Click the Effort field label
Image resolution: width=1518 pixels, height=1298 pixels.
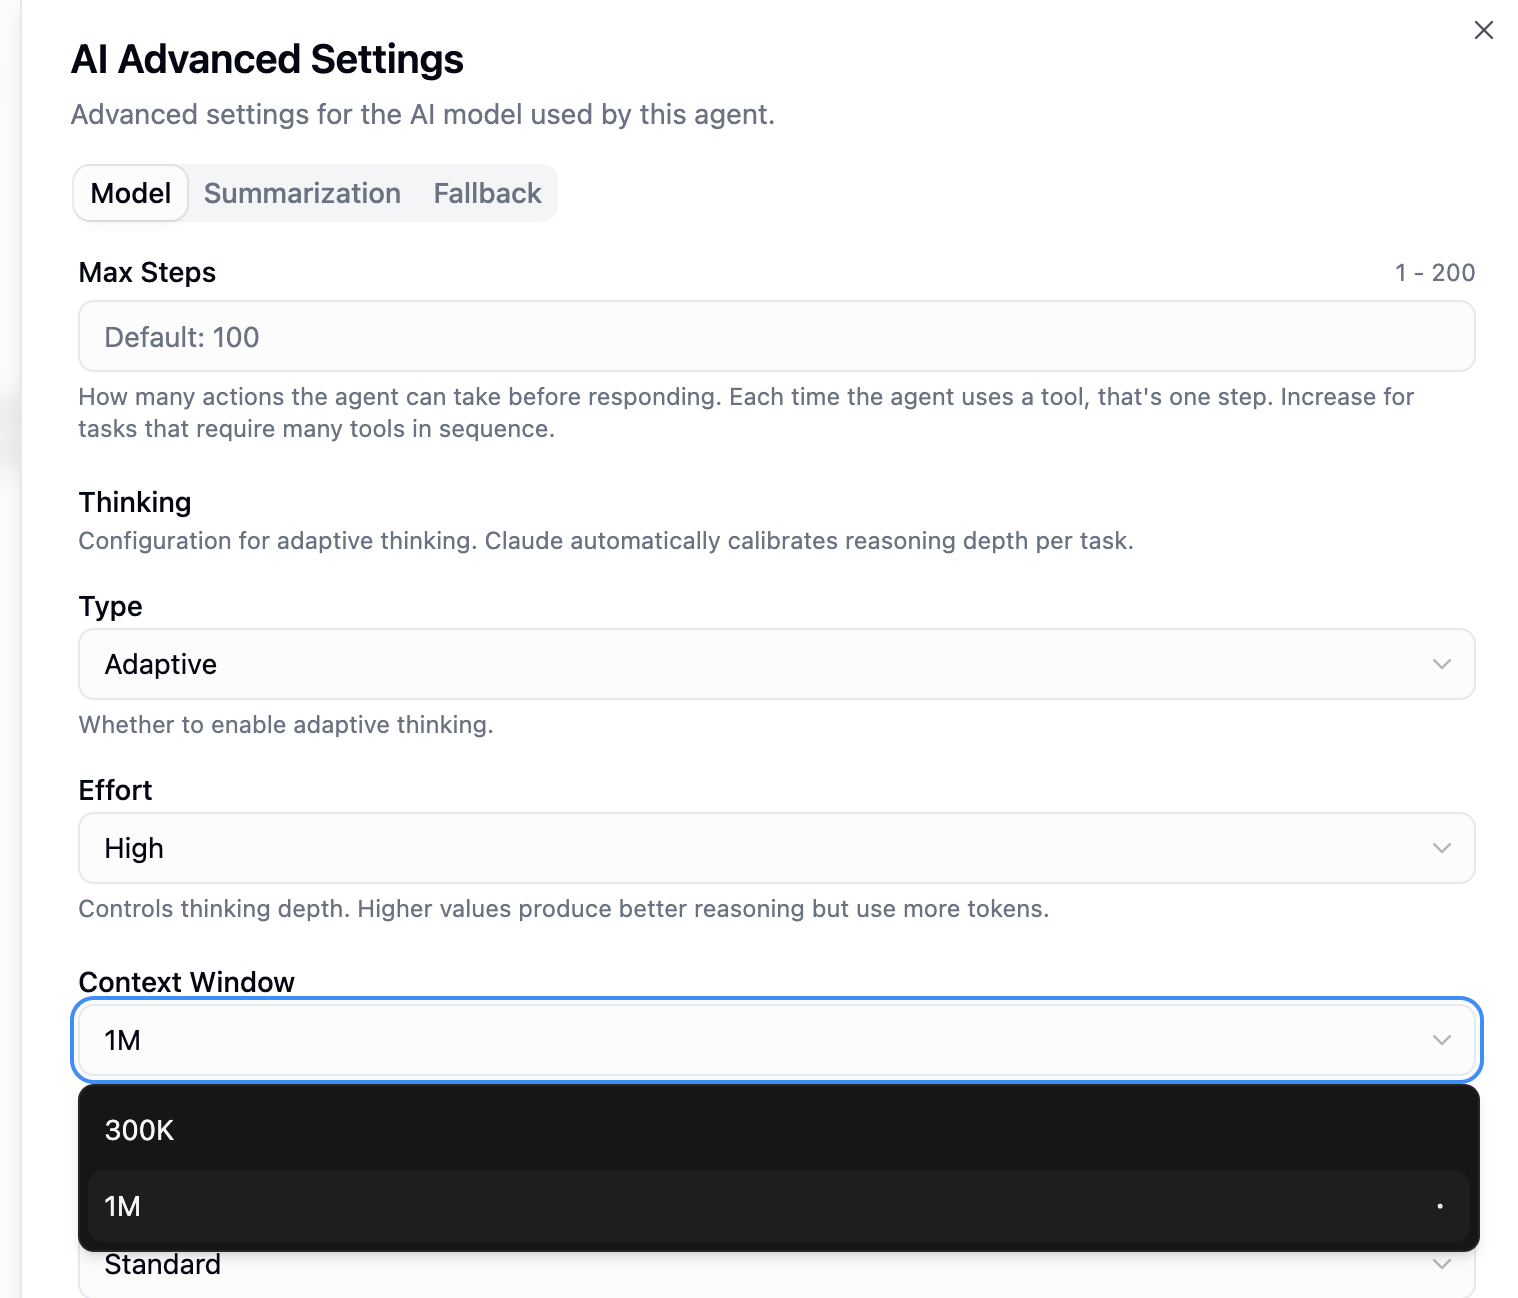[x=115, y=790]
